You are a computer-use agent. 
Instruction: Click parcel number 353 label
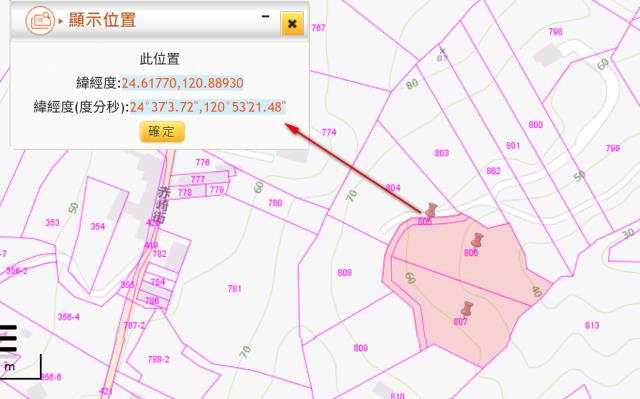52,223
